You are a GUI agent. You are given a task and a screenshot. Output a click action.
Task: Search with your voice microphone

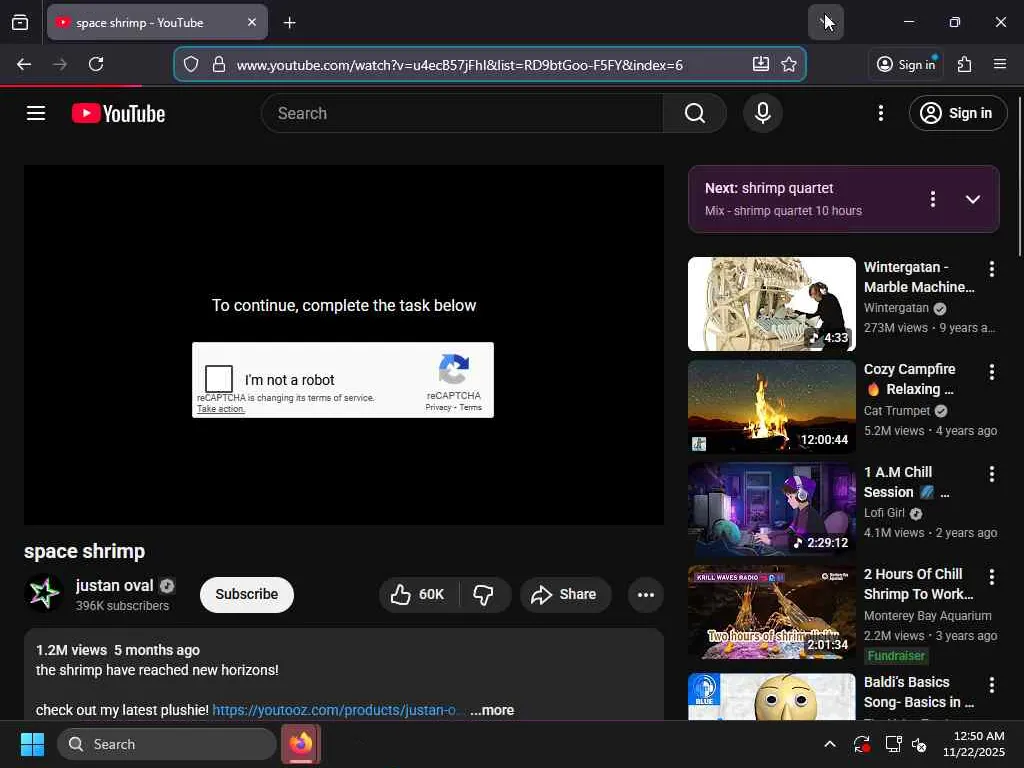pyautogui.click(x=762, y=113)
